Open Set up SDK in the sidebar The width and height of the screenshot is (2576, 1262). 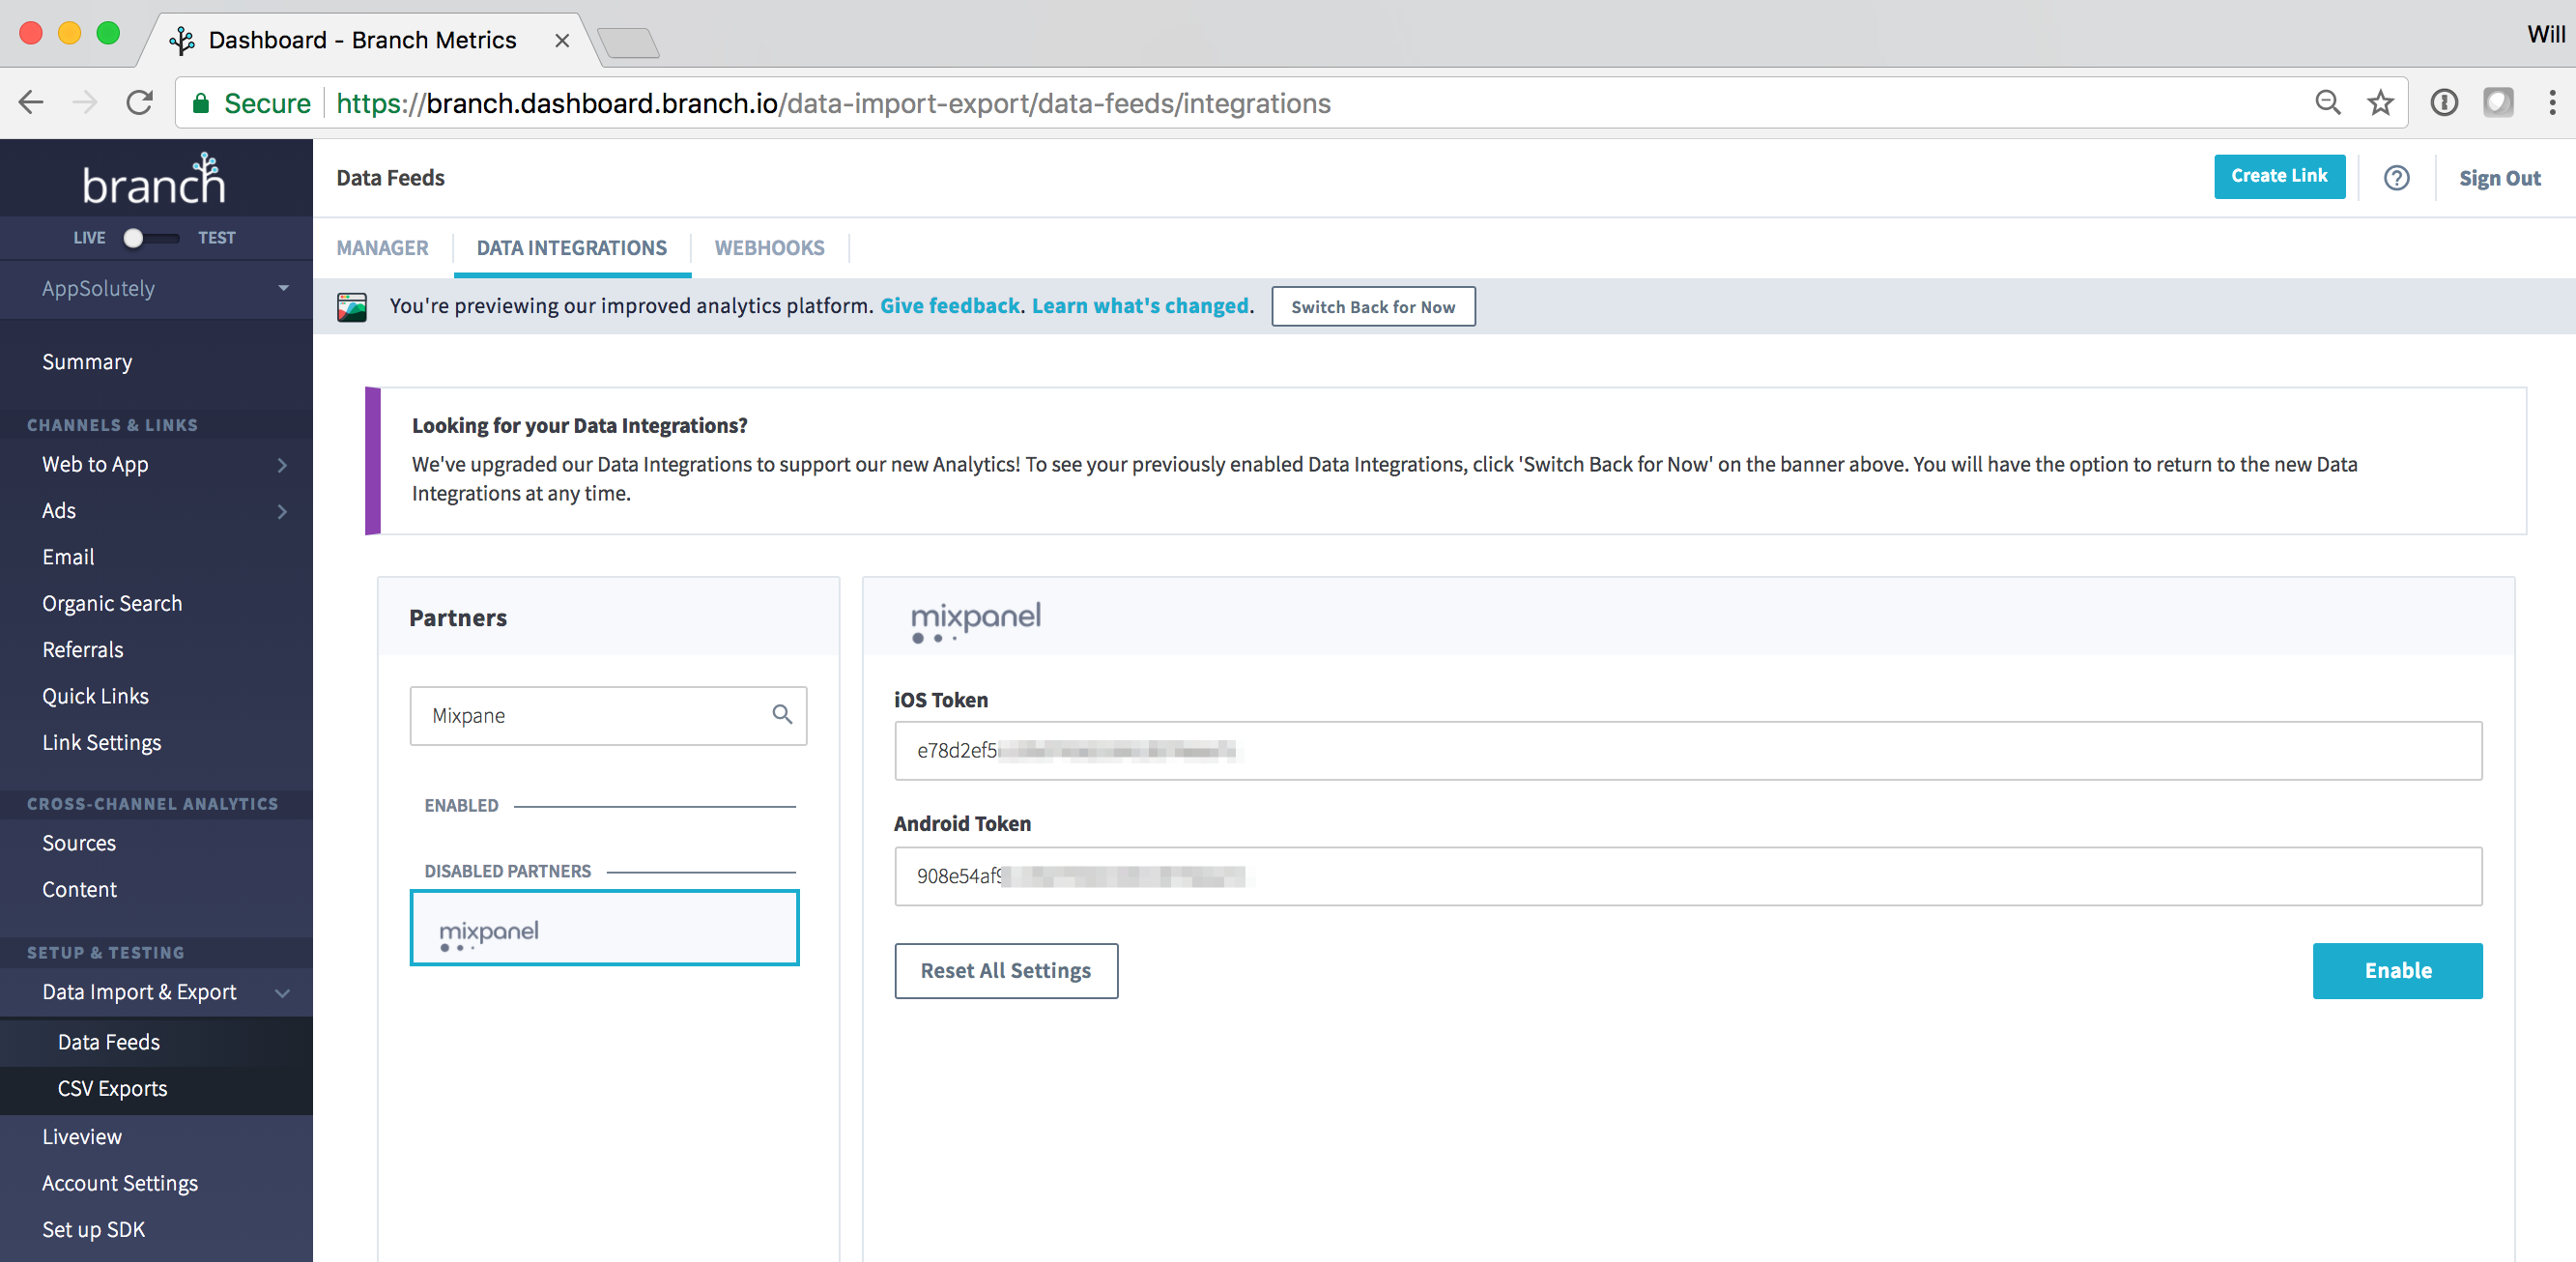pos(94,1229)
